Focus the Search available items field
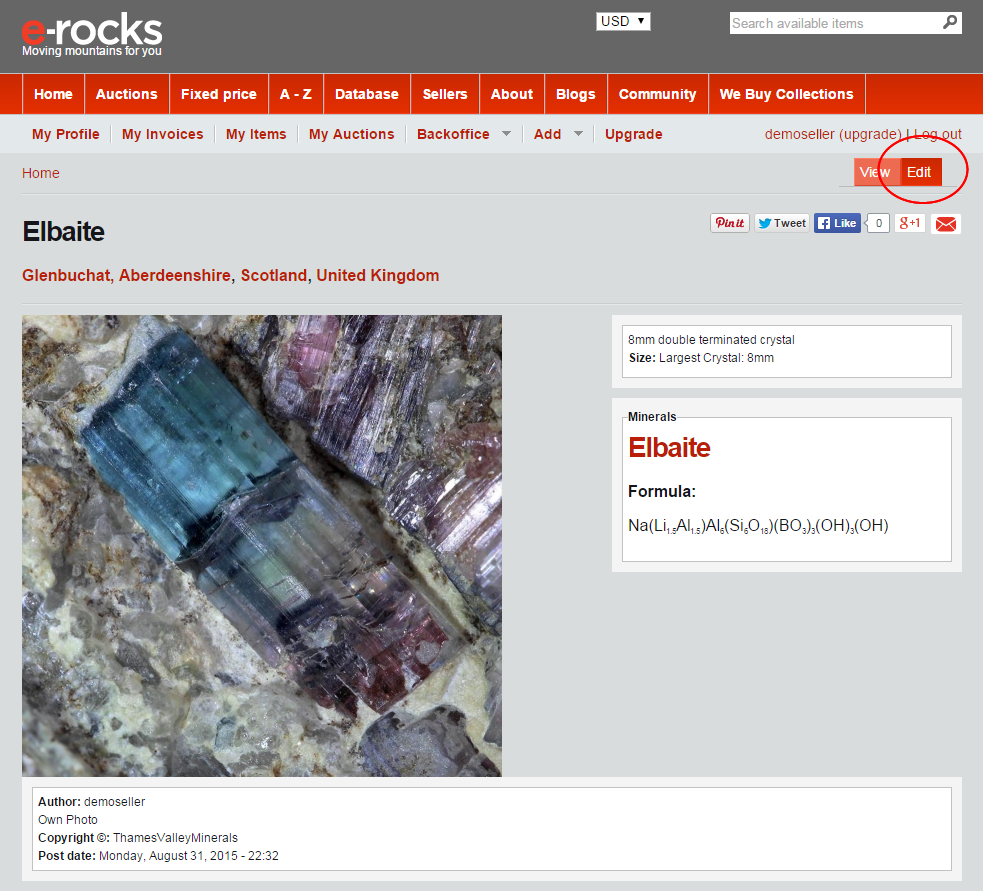 tap(836, 23)
